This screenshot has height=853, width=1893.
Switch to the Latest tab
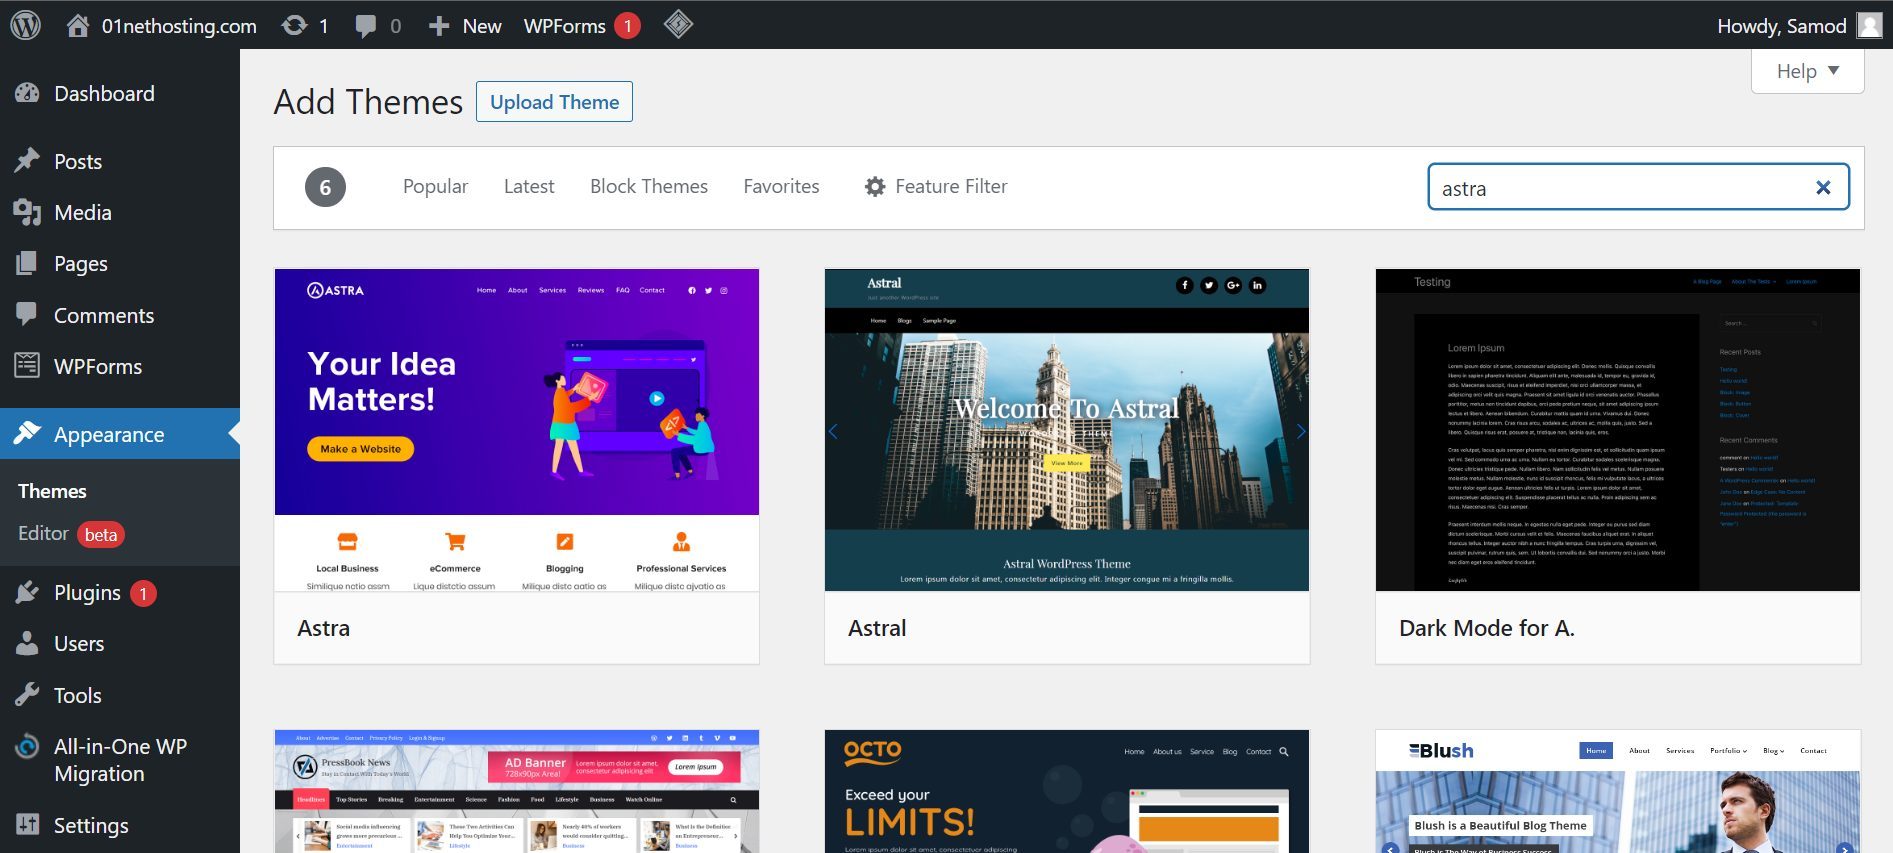(x=529, y=187)
